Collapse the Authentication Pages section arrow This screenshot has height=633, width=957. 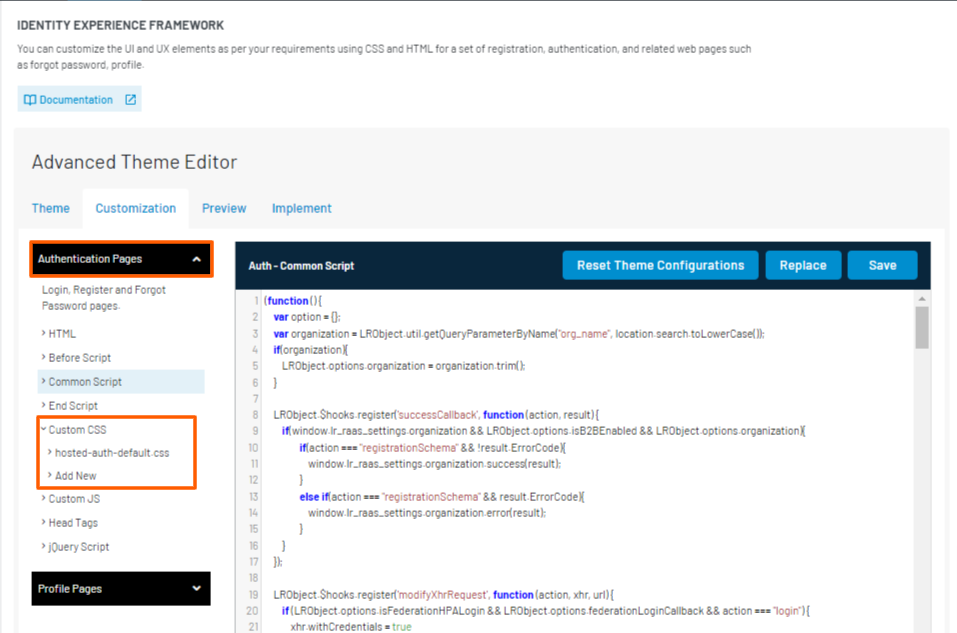[x=197, y=260]
